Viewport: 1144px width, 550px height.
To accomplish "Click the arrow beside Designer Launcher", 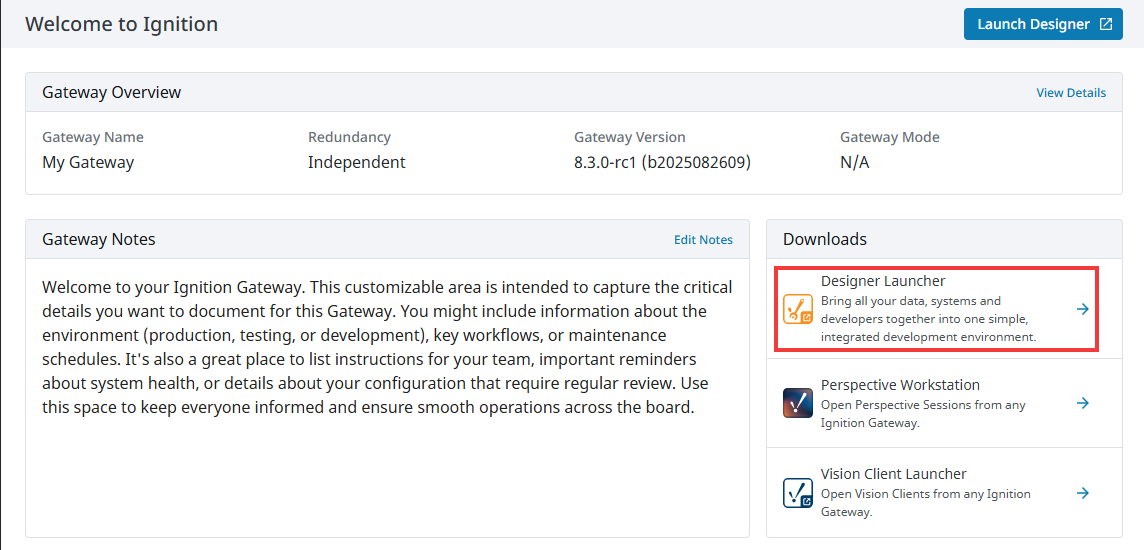I will (1082, 309).
